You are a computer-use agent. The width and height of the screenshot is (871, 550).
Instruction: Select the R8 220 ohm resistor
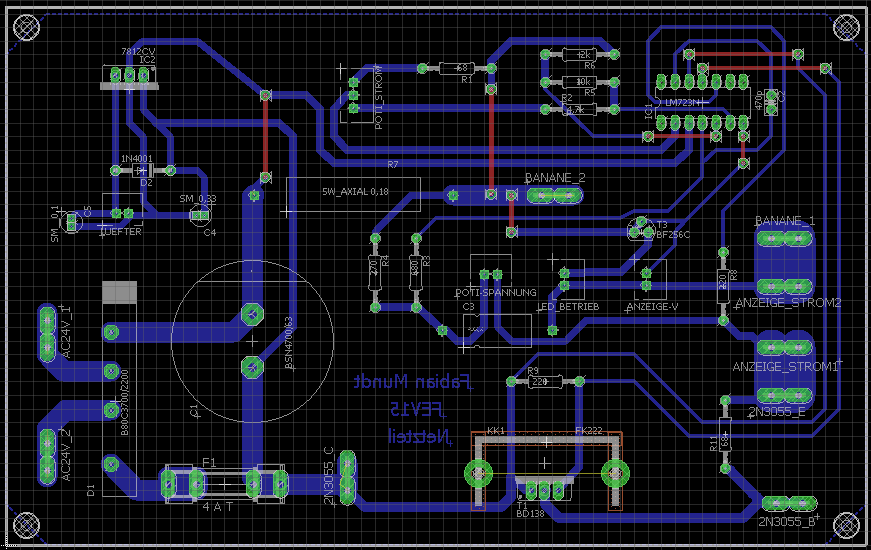click(723, 286)
